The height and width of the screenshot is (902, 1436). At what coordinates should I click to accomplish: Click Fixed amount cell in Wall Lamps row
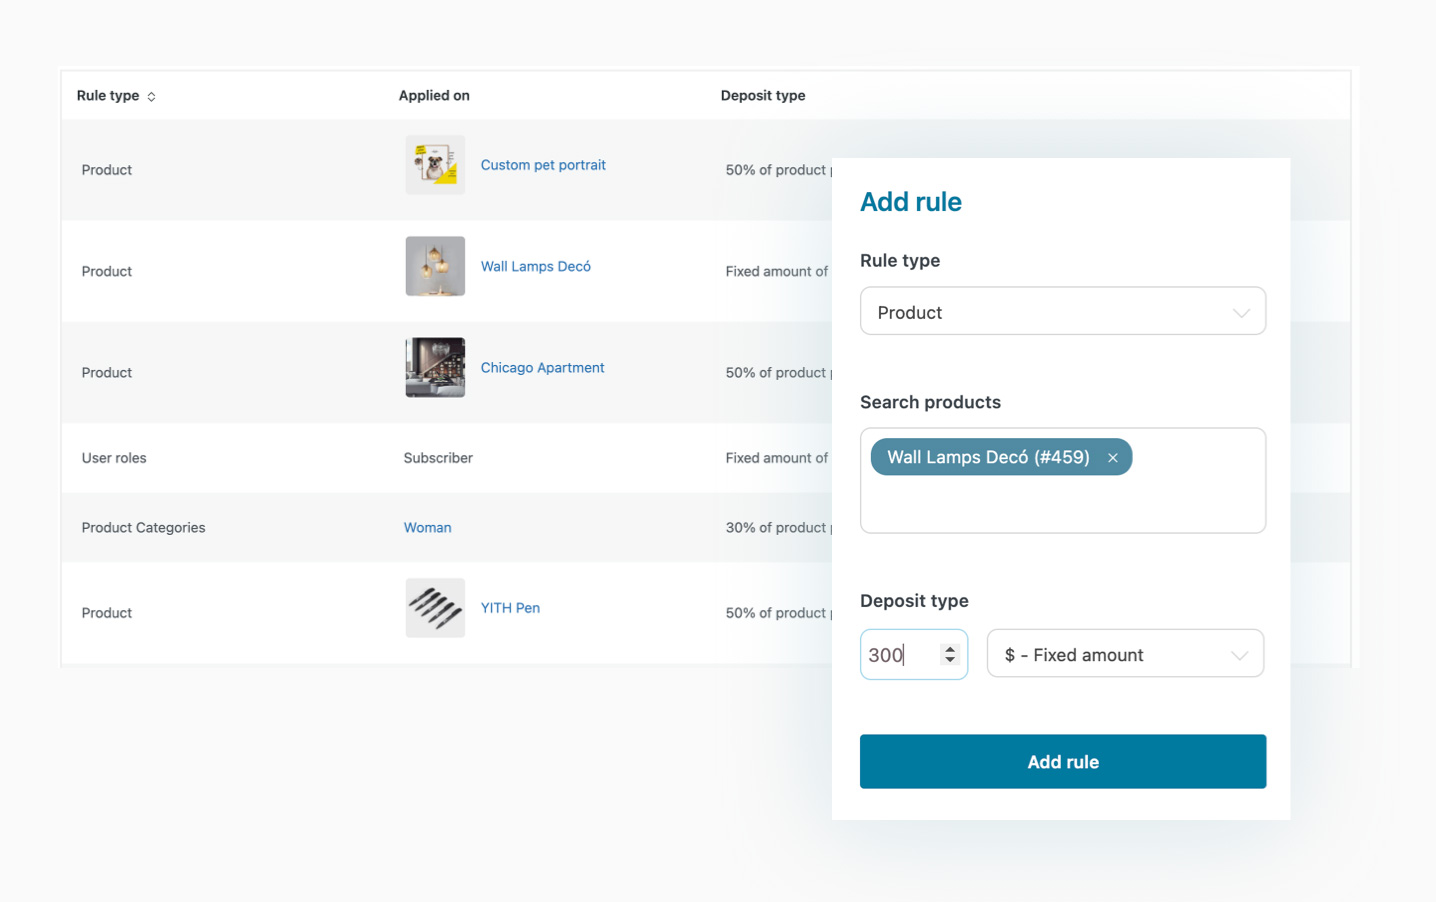[x=777, y=272]
